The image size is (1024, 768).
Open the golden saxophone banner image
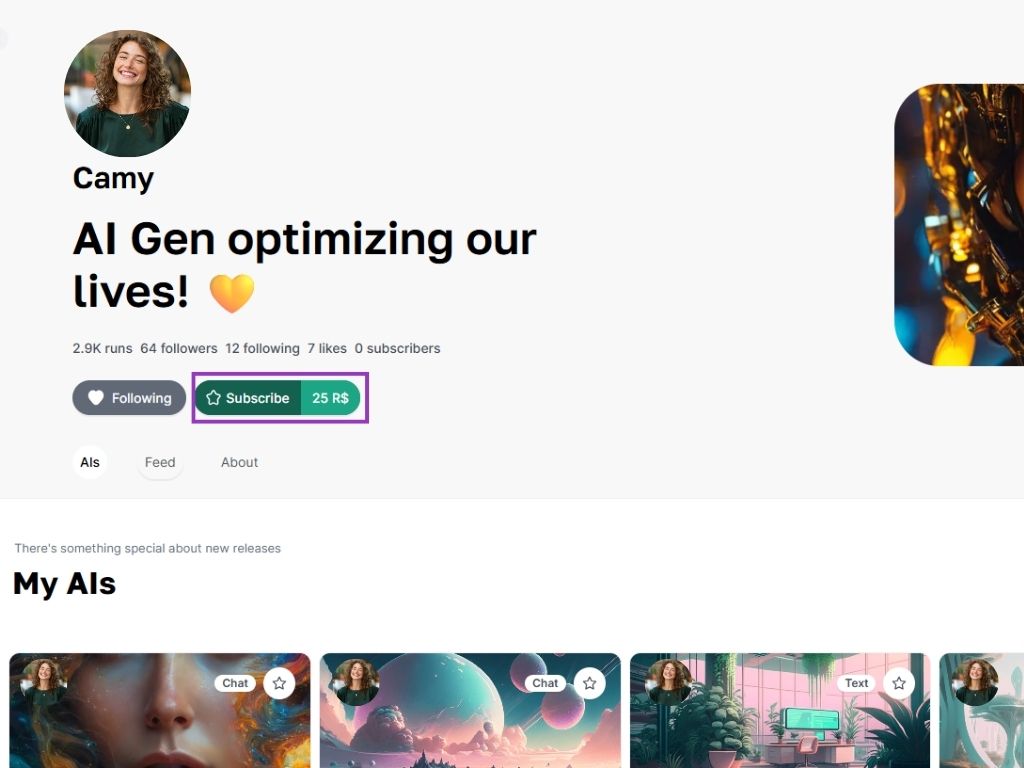(x=959, y=225)
